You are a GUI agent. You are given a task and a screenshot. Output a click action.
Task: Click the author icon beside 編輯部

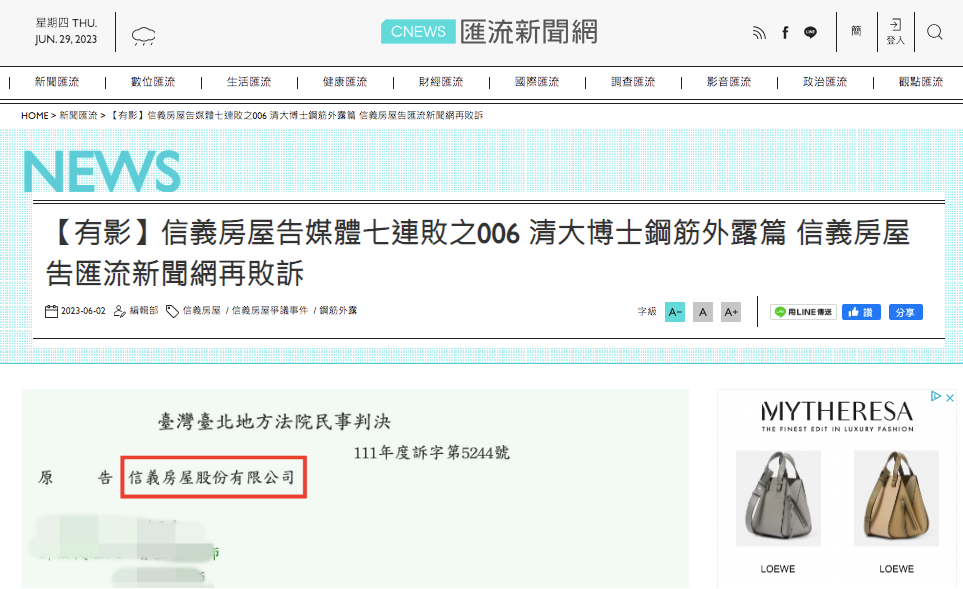120,311
